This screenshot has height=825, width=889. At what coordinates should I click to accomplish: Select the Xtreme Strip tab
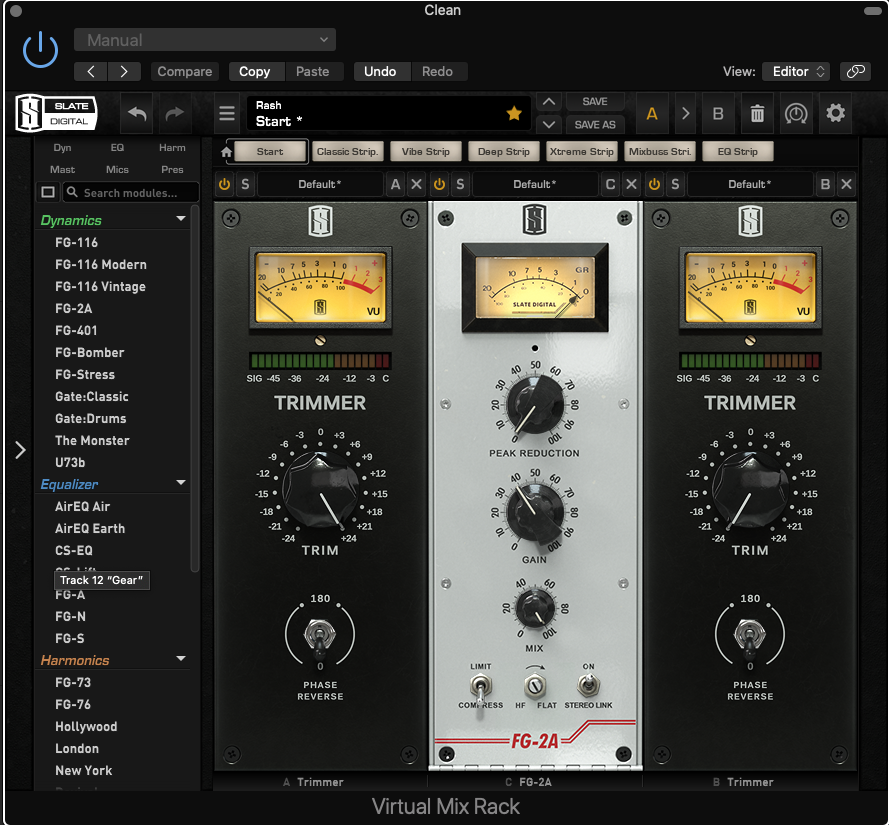tap(582, 151)
